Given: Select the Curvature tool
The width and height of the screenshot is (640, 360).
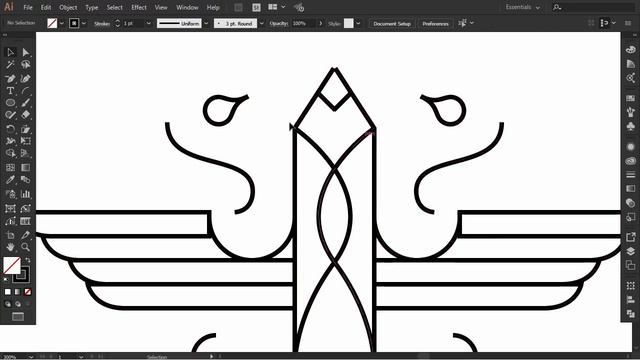Looking at the screenshot, I should 25,78.
